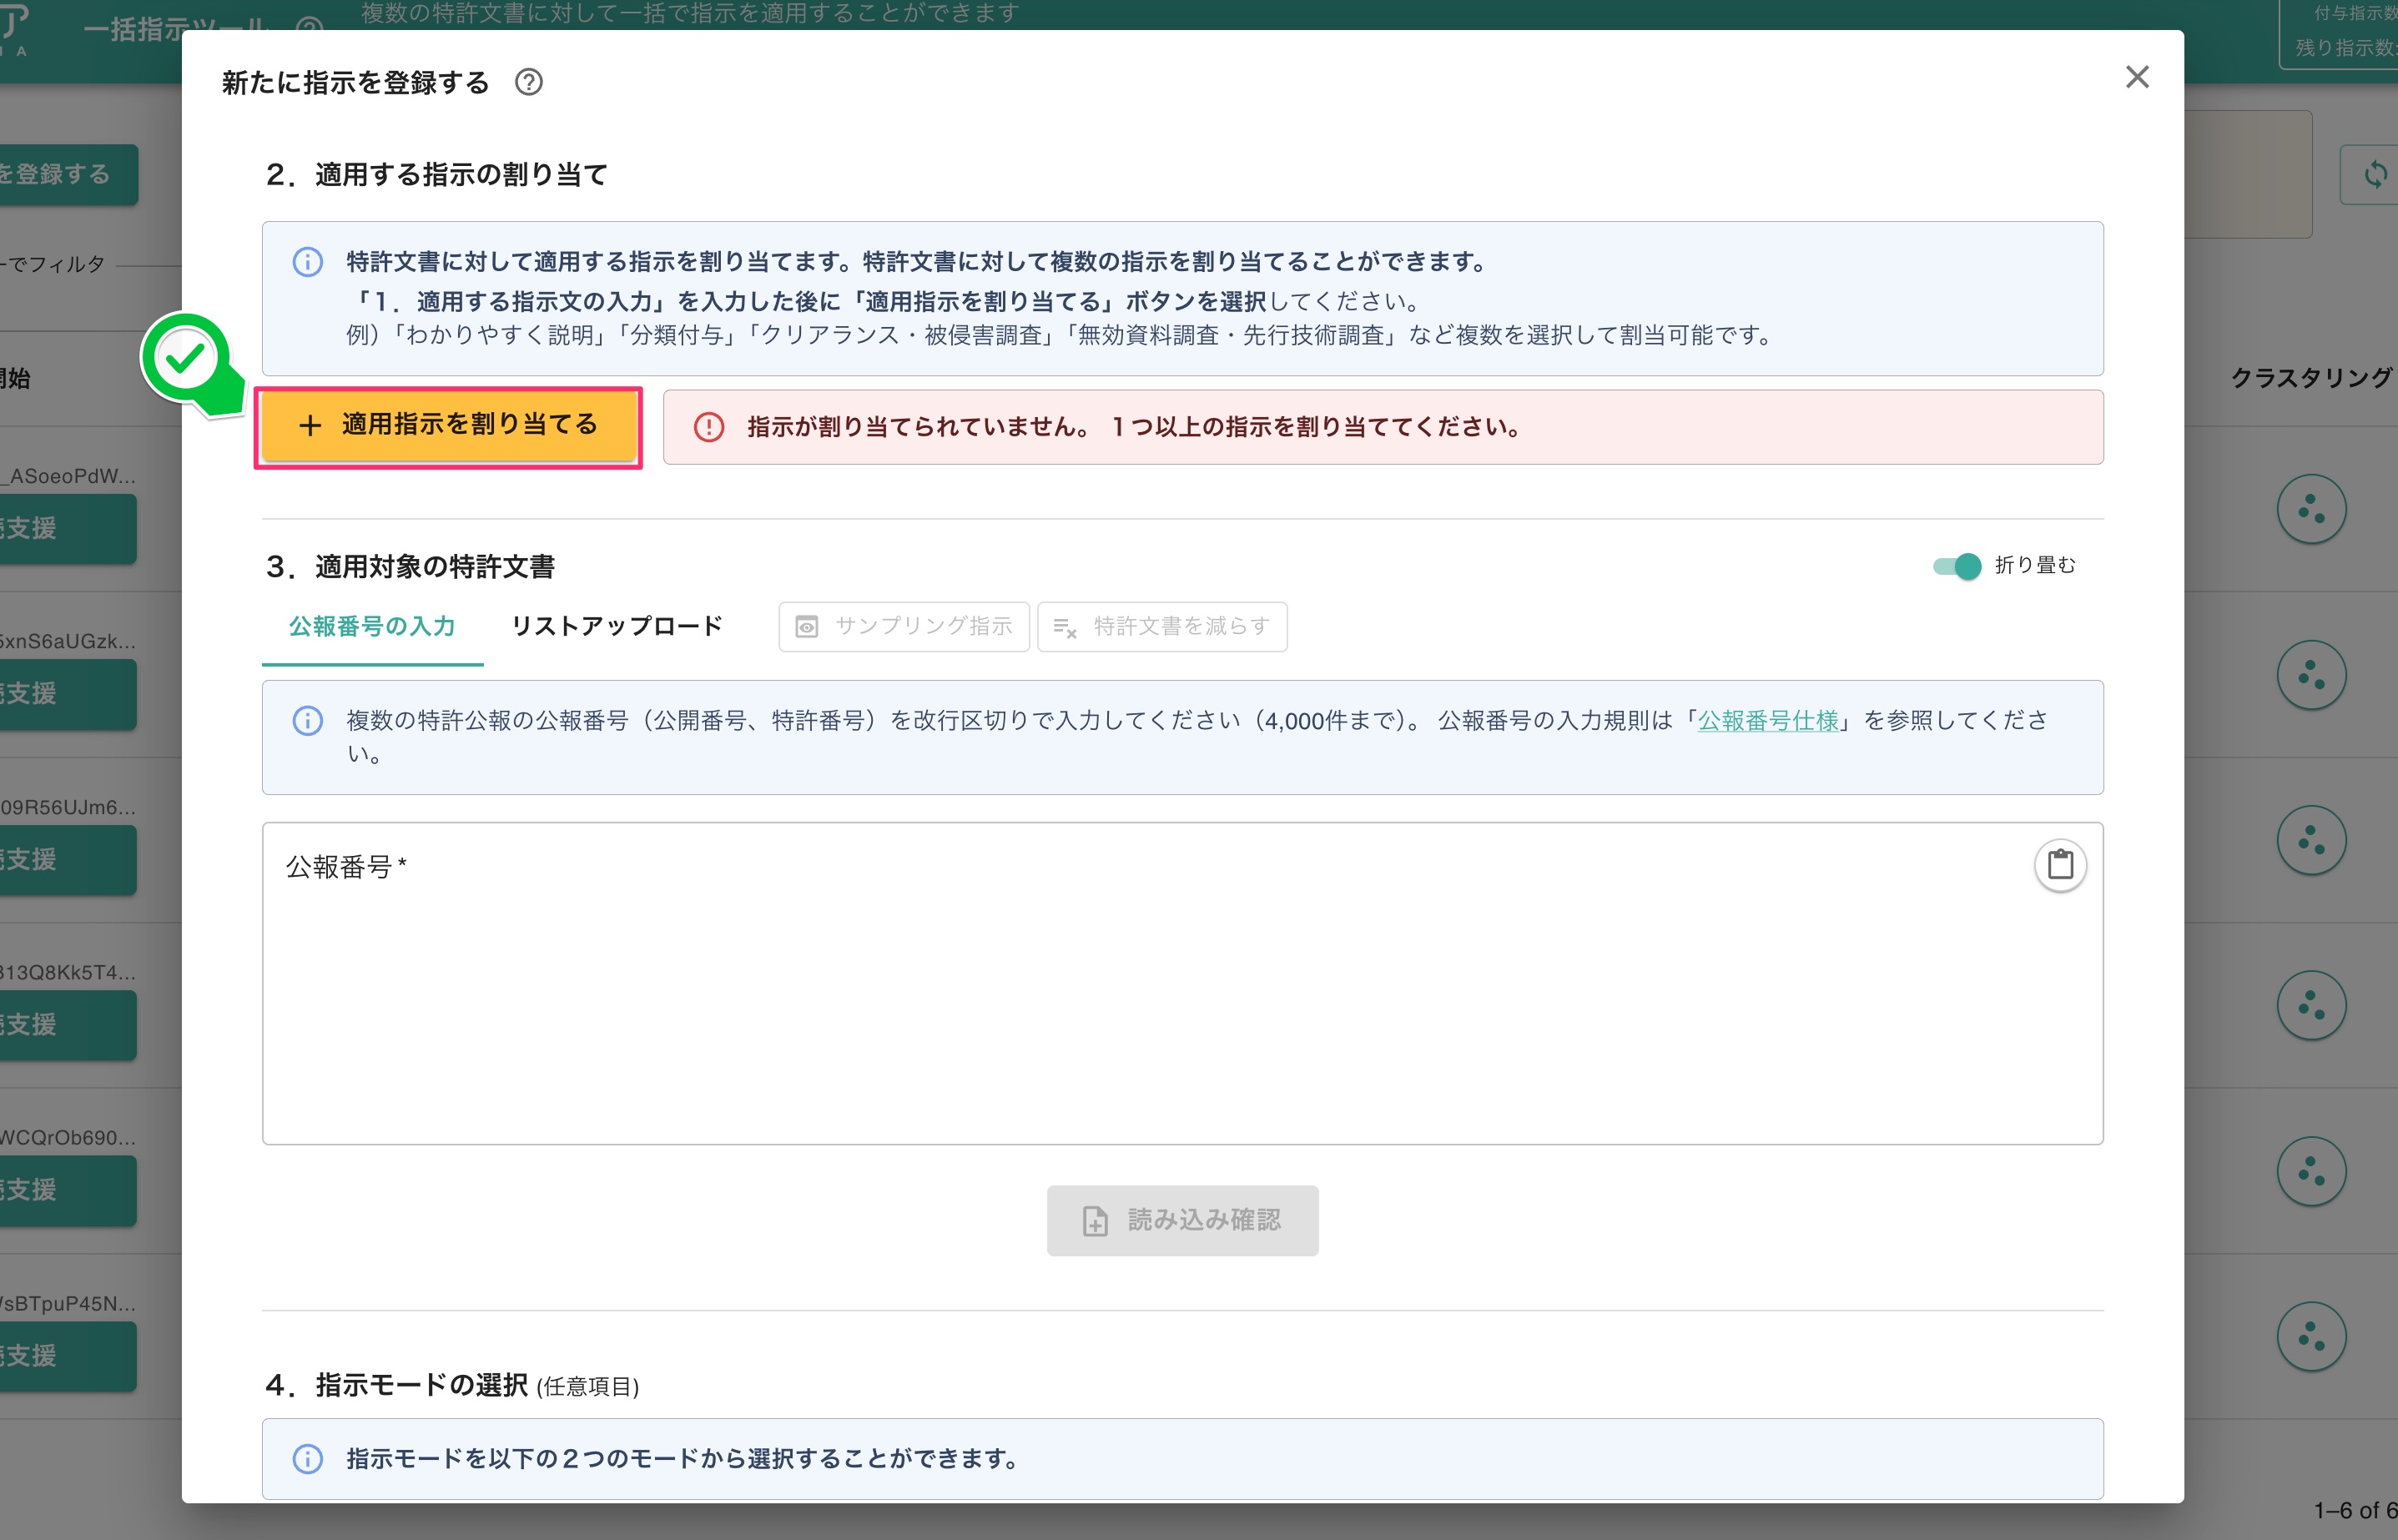Close the register instruction dialog
Image resolution: width=2398 pixels, height=1540 pixels.
(2136, 77)
